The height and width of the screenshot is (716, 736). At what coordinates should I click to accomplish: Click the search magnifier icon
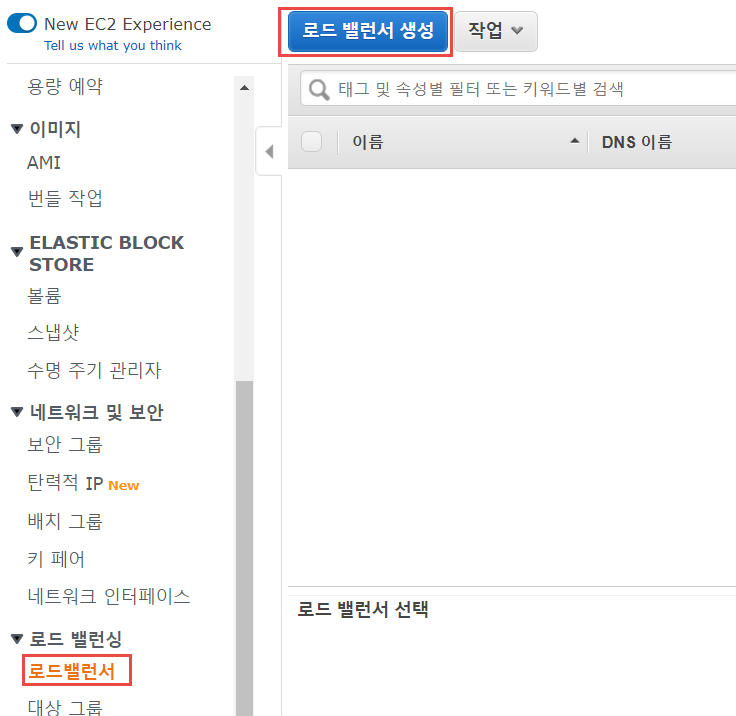pos(319,89)
